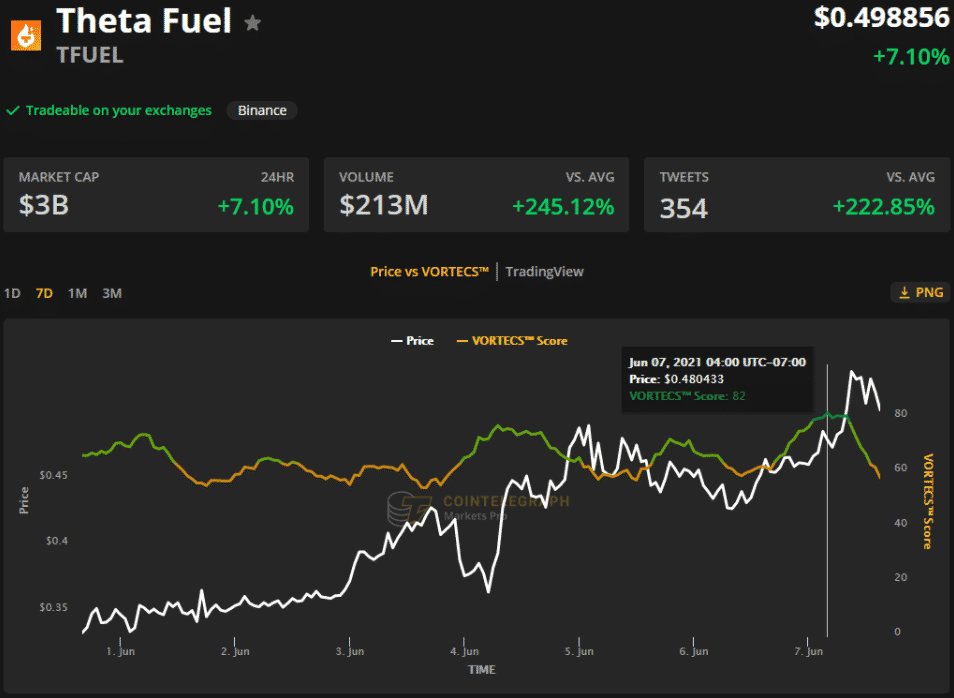Viewport: 954px width, 698px height.
Task: Click the star icon beside Theta Fuel
Action: [x=252, y=22]
